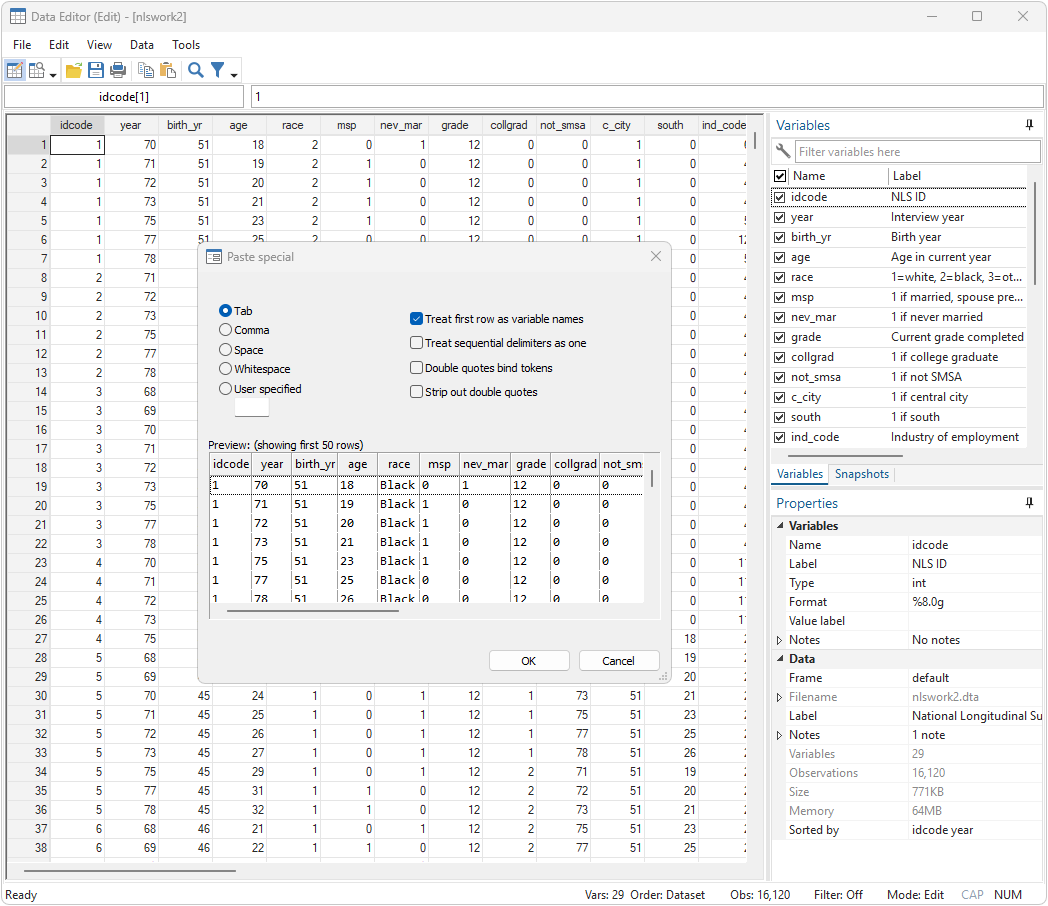Pin the Variables panel
Viewport: 1048px width, 906px height.
click(1029, 124)
